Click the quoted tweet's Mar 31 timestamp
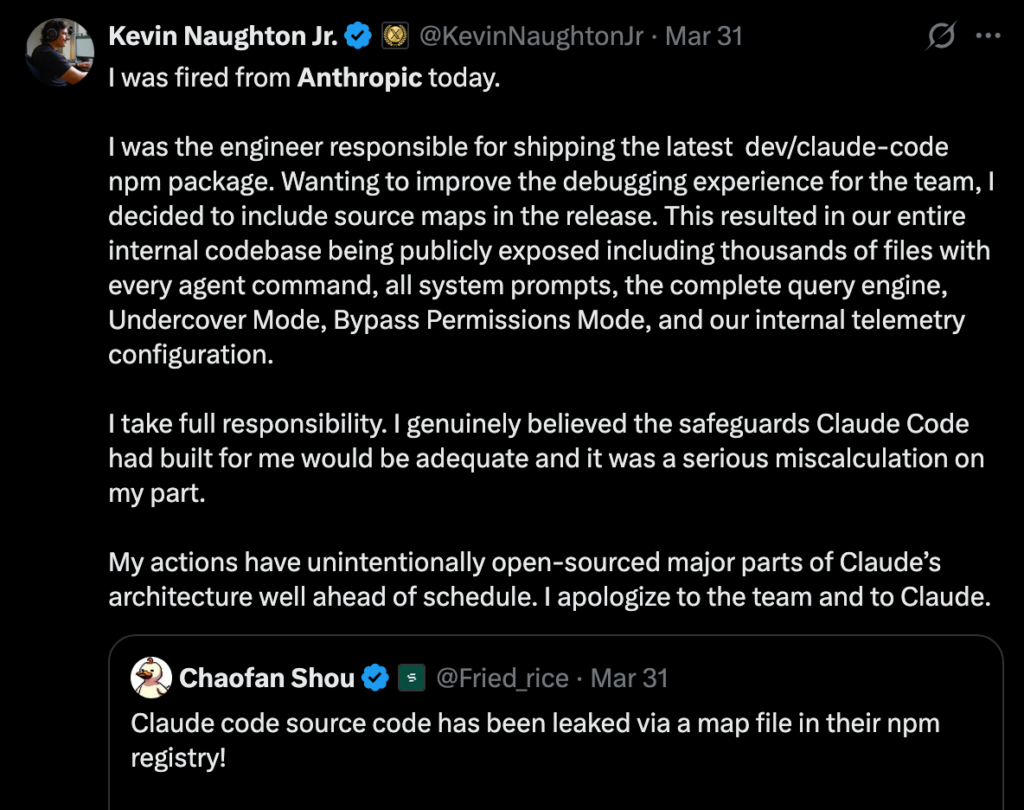 (629, 678)
